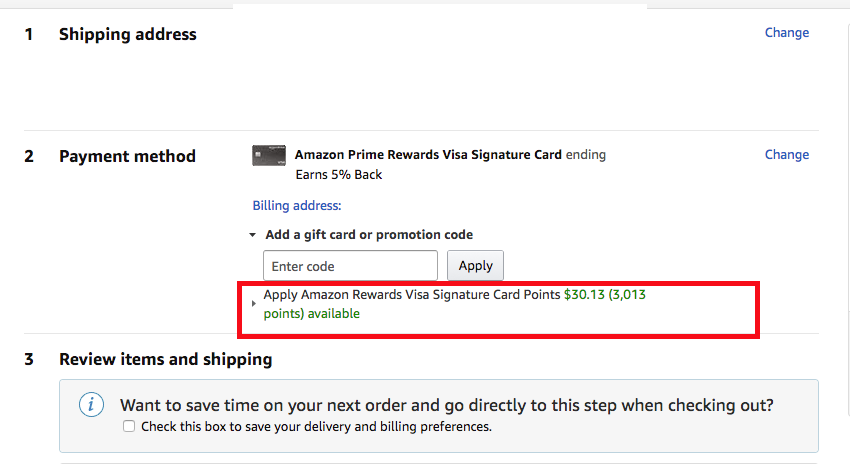850x464 pixels.
Task: Click the Add a gift card or promotion code label
Action: (369, 235)
